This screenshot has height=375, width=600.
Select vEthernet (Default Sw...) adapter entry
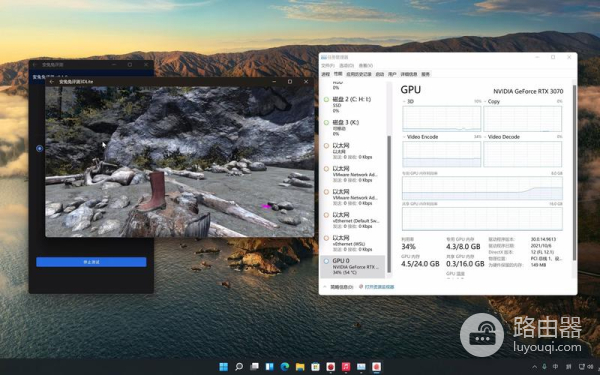coord(353,220)
